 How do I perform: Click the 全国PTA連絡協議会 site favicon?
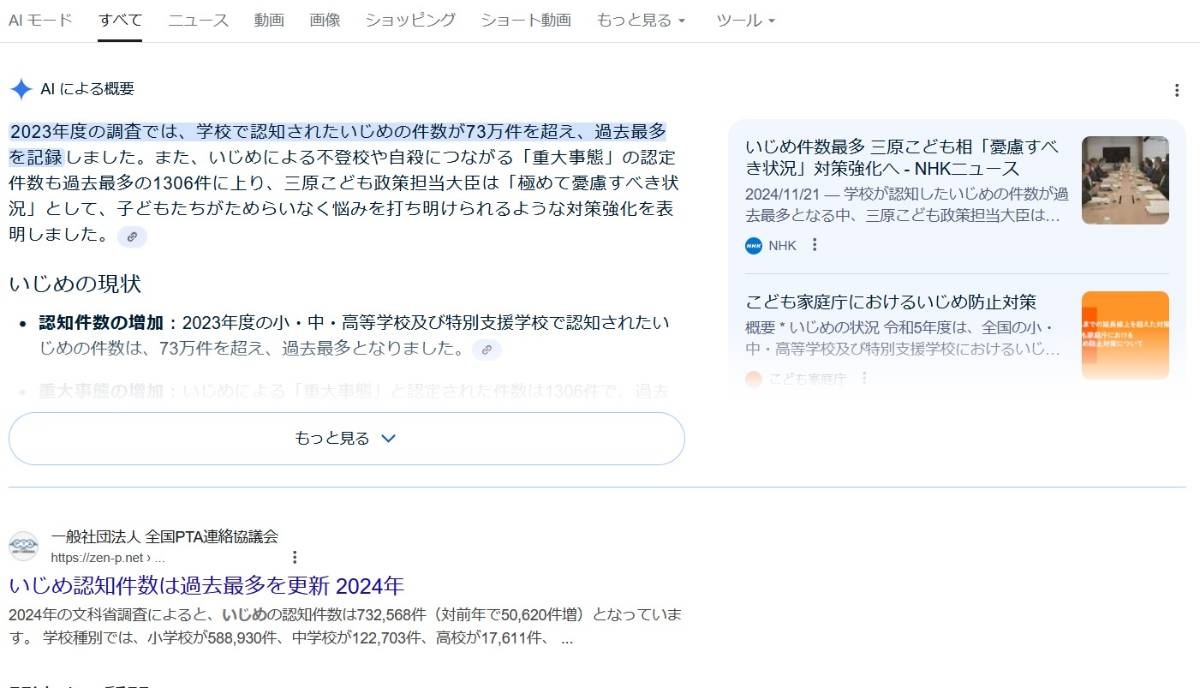(24, 547)
